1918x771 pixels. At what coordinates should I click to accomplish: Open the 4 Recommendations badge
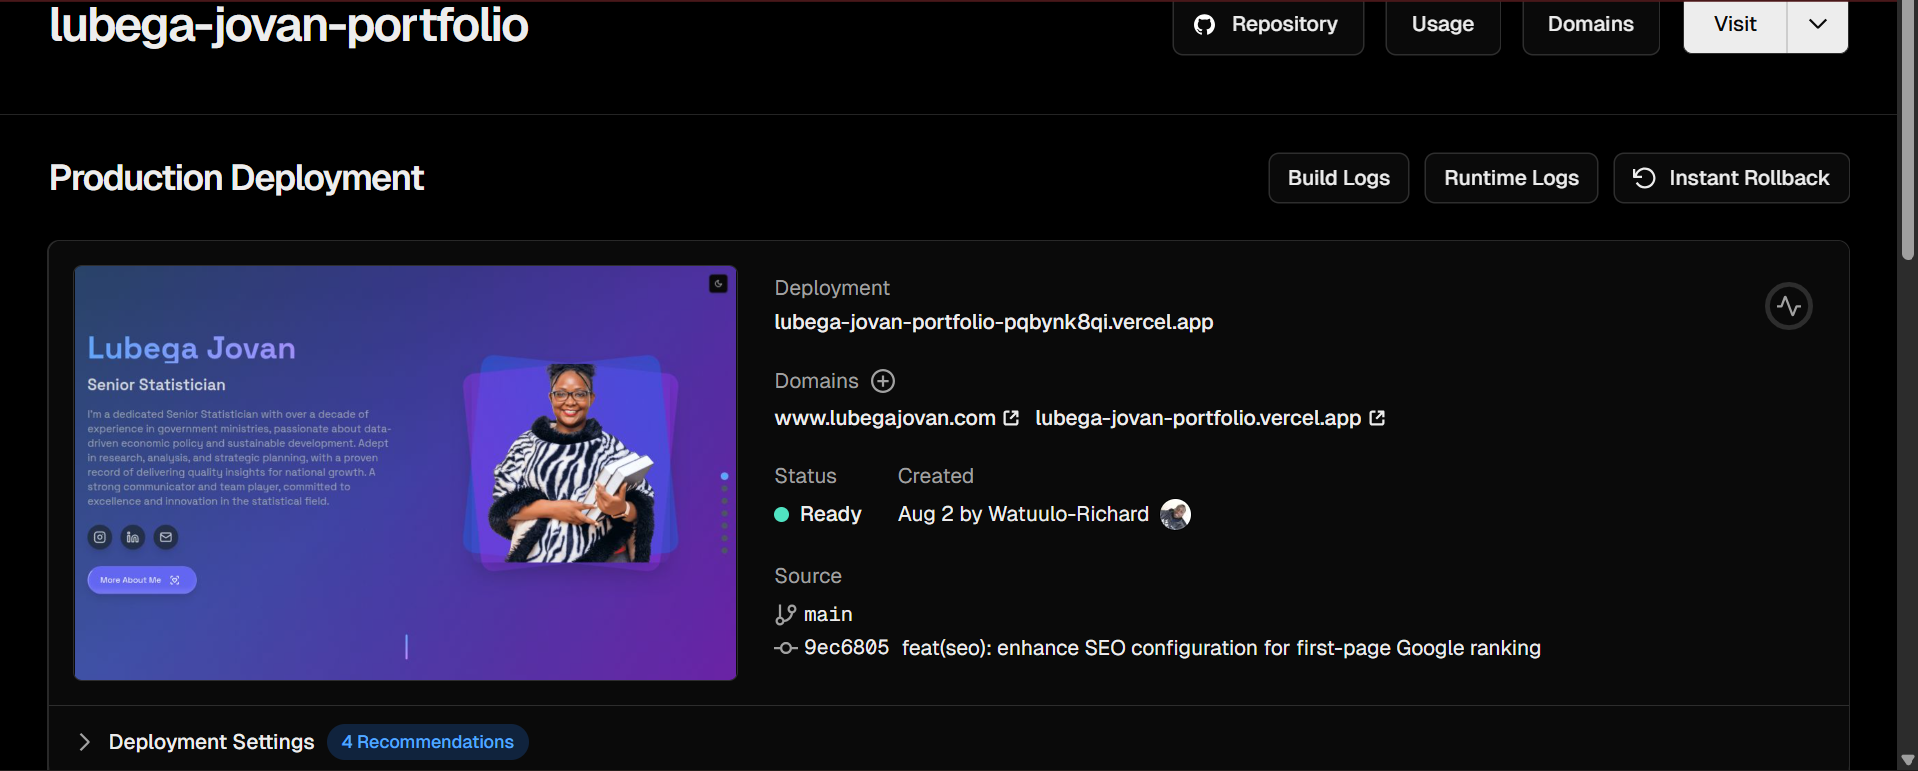(427, 742)
